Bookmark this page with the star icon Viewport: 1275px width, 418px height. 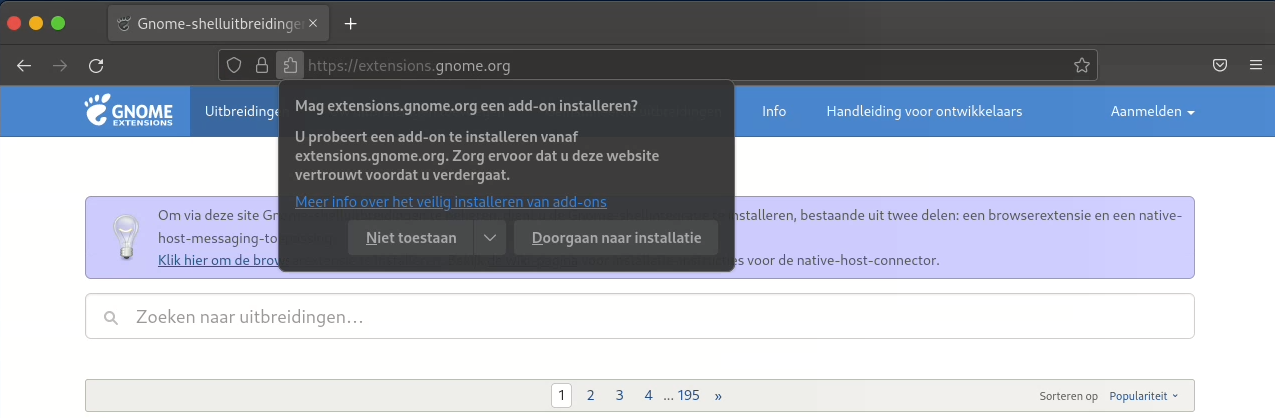click(x=1081, y=66)
